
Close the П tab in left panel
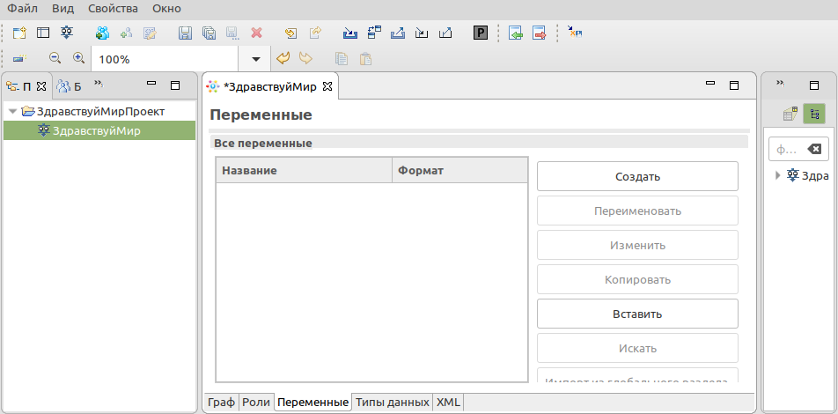click(41, 86)
